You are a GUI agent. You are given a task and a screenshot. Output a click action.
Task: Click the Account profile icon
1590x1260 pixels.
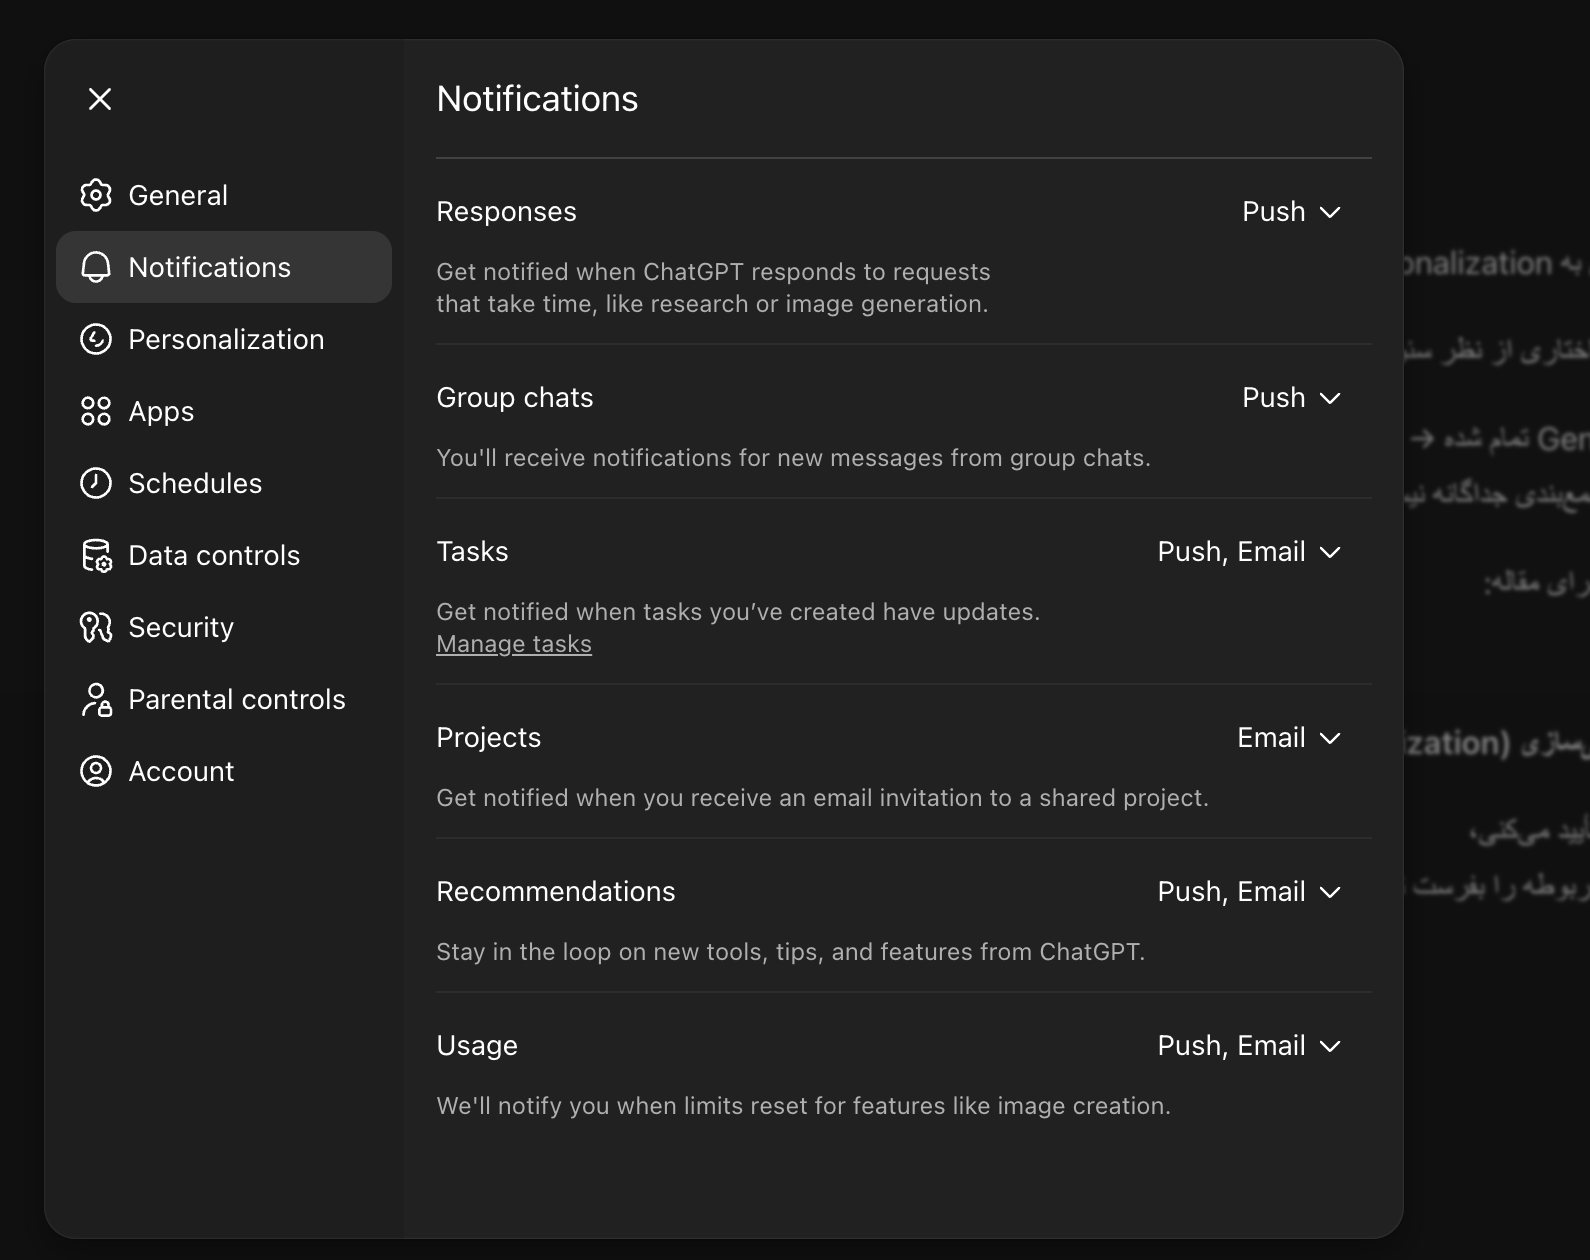point(96,771)
